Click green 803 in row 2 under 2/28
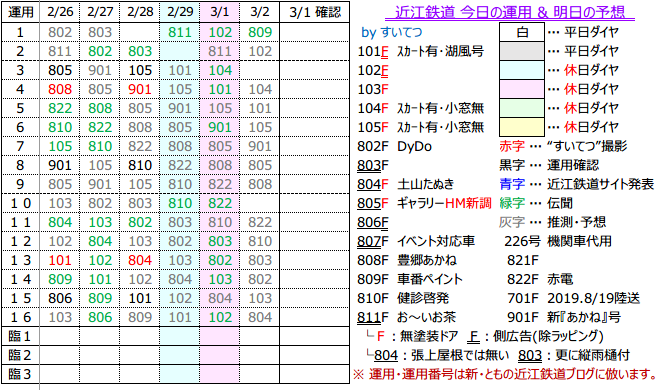This screenshot has width=667, height=390. point(140,51)
